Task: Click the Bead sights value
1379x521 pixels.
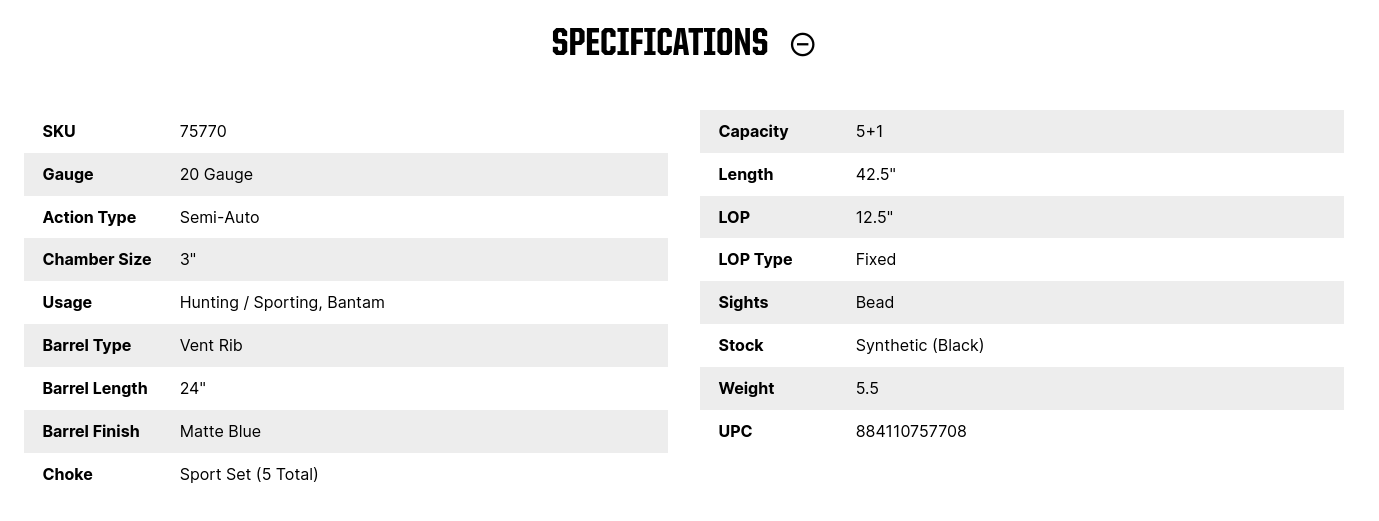Action: 874,302
